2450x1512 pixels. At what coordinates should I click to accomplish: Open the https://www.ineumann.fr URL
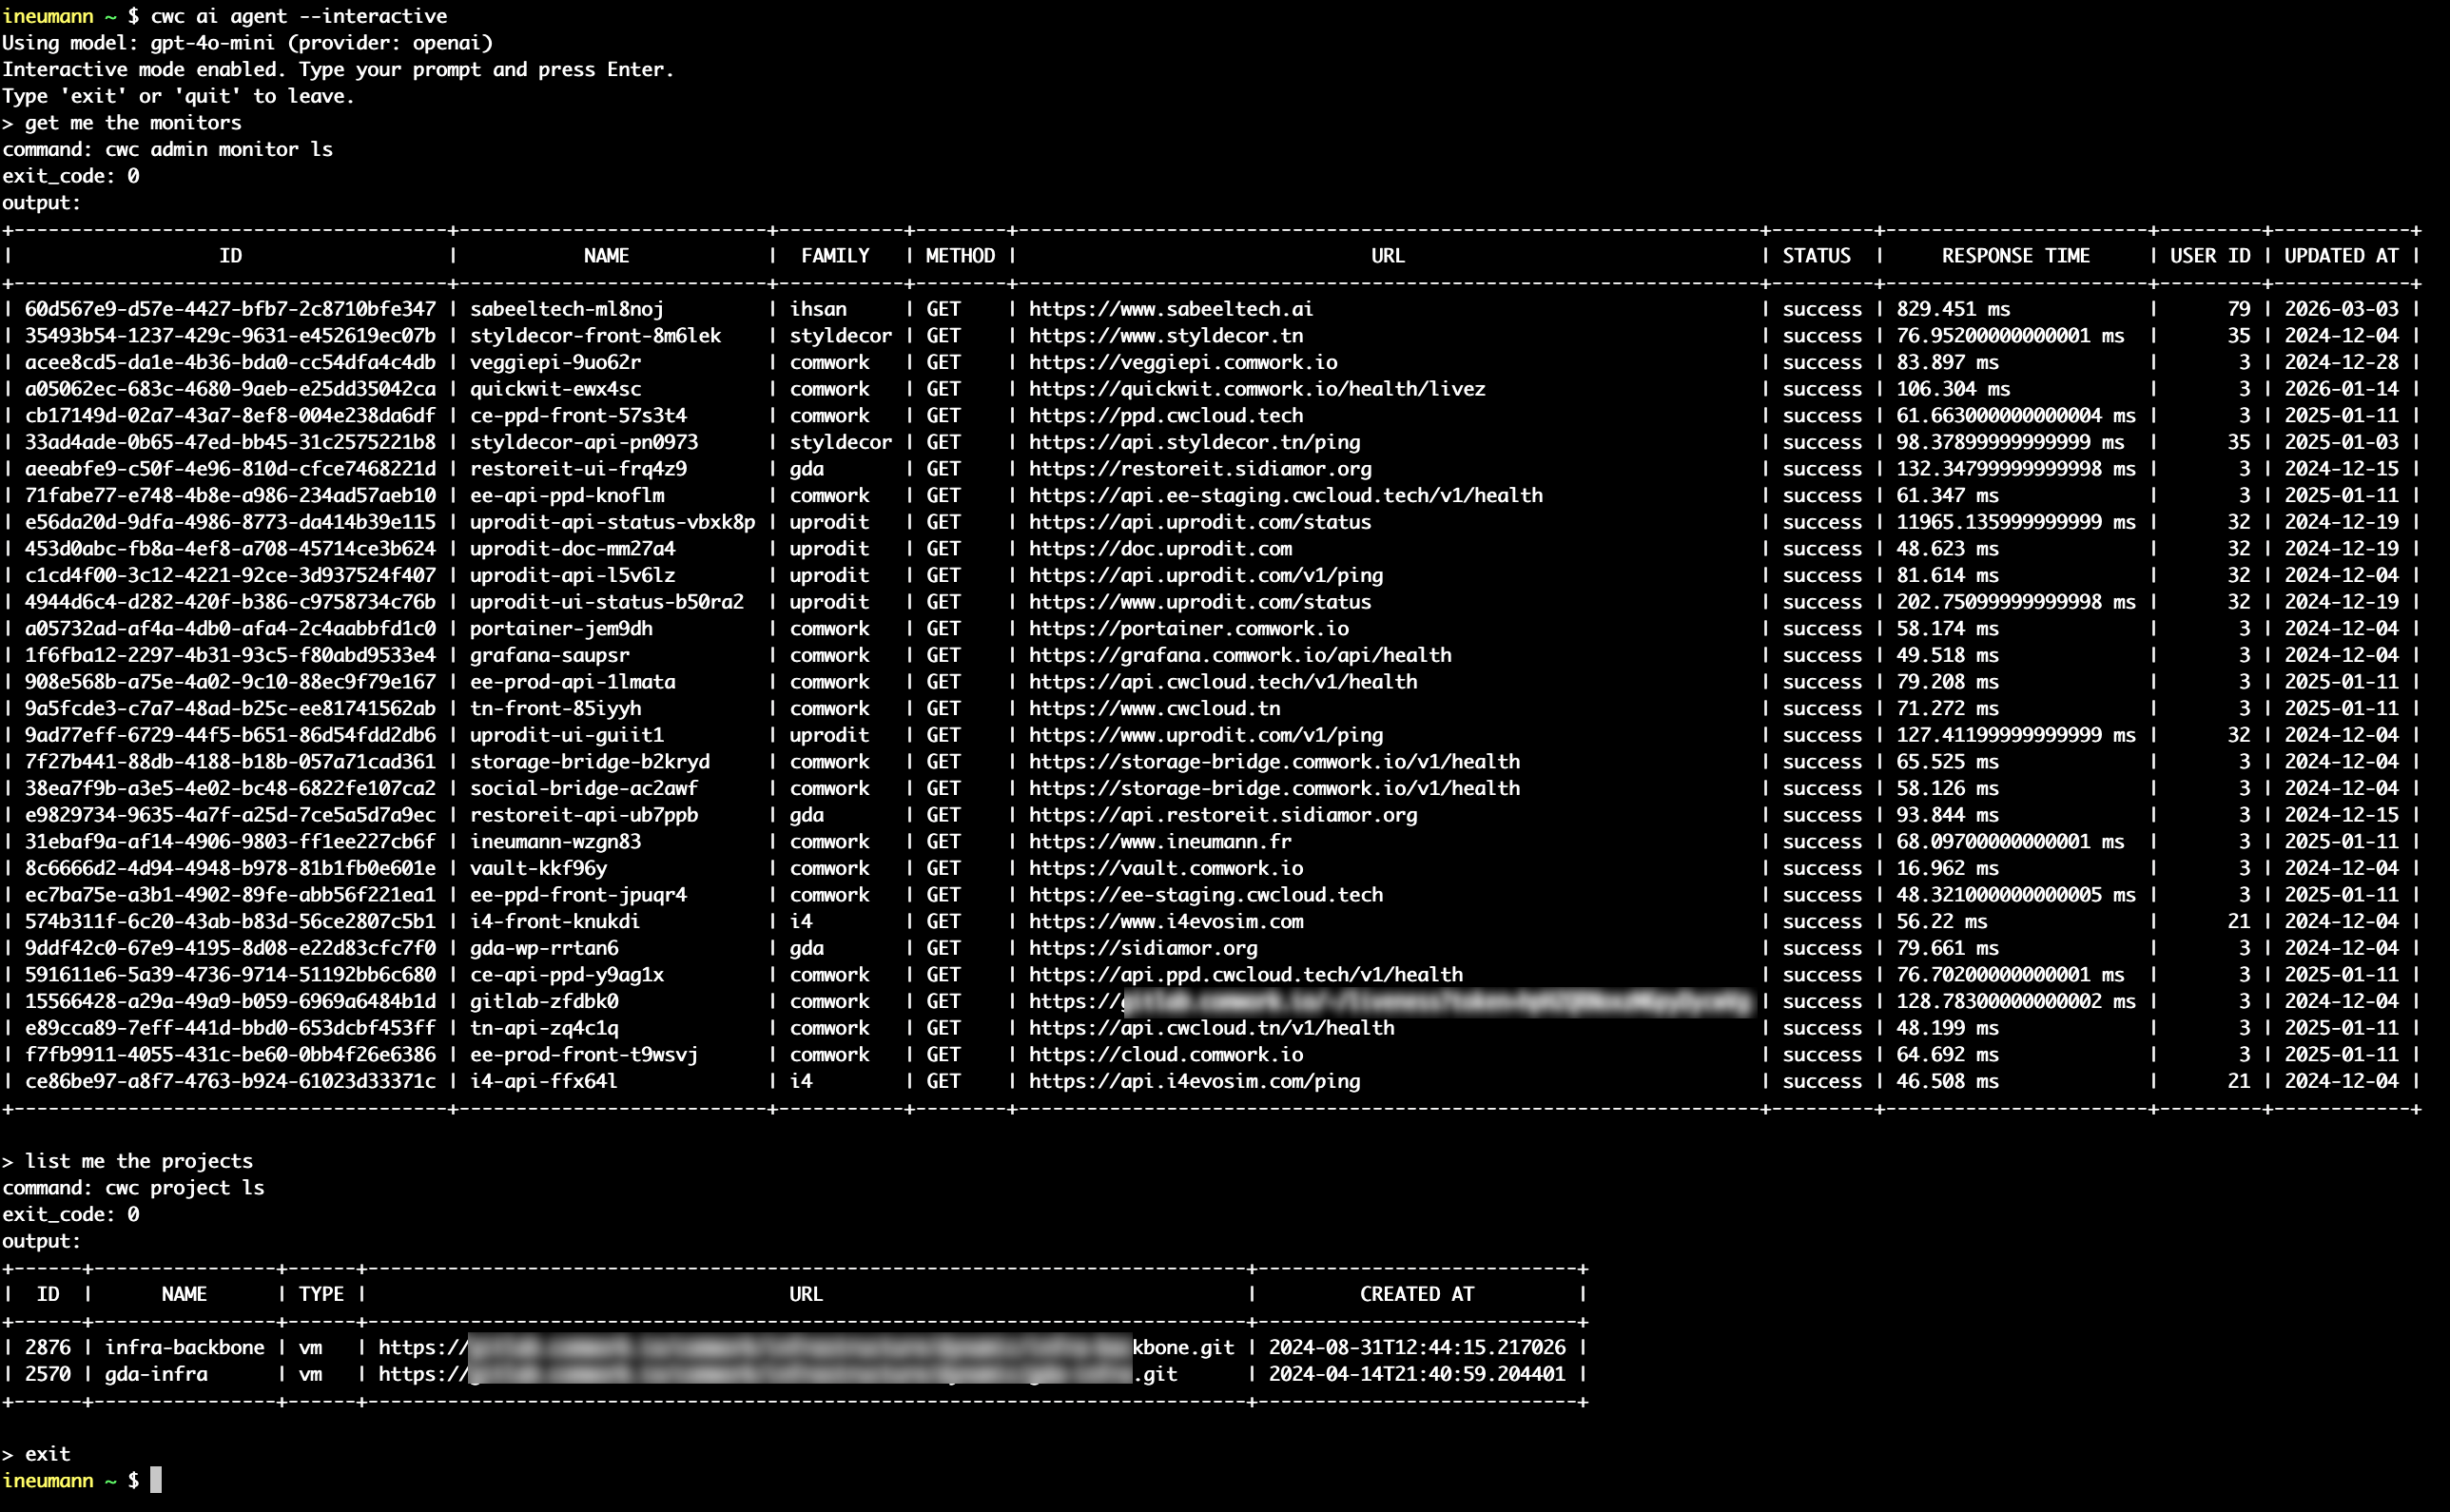(x=1160, y=842)
